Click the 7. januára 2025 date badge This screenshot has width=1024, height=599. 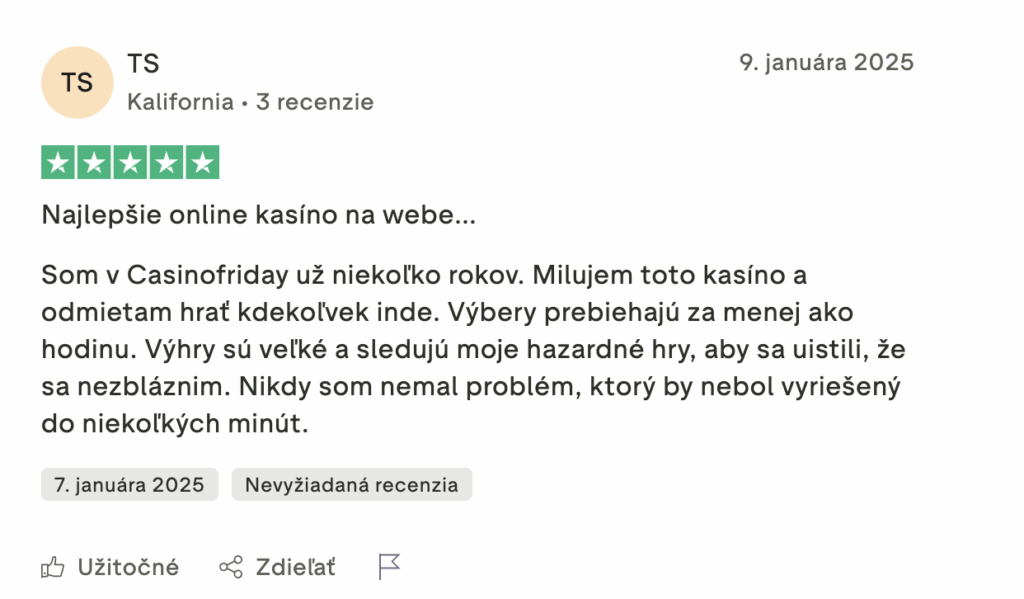click(x=129, y=485)
